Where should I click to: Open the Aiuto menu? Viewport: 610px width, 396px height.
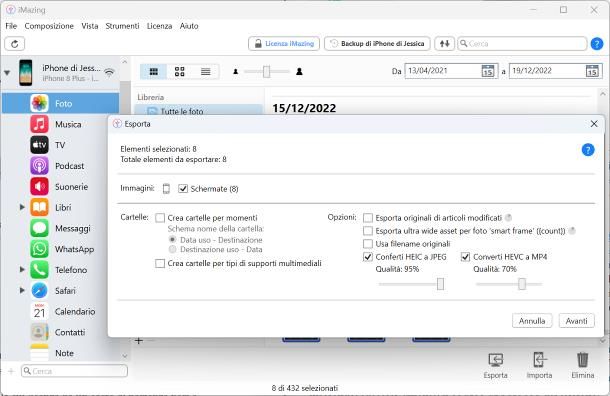click(x=189, y=26)
